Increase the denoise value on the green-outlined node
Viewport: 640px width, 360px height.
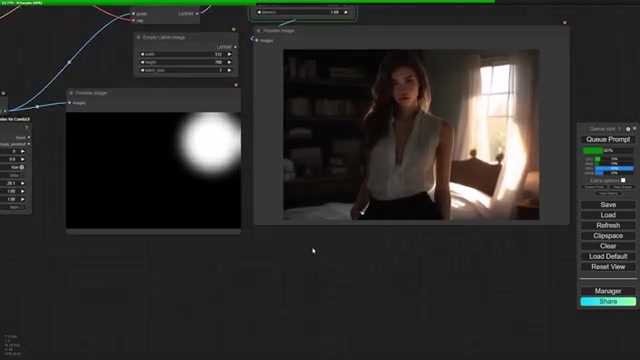pos(346,12)
